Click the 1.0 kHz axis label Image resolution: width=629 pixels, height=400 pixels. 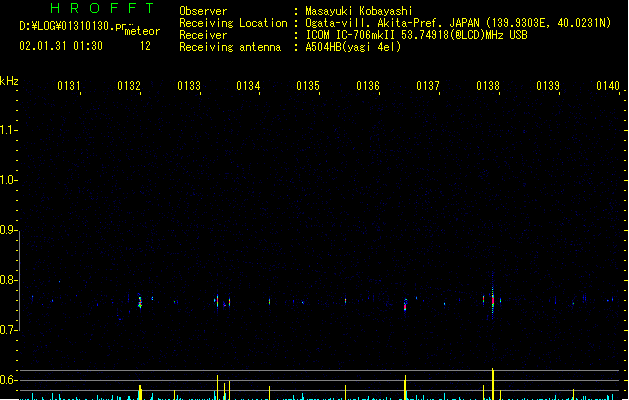(x=7, y=180)
